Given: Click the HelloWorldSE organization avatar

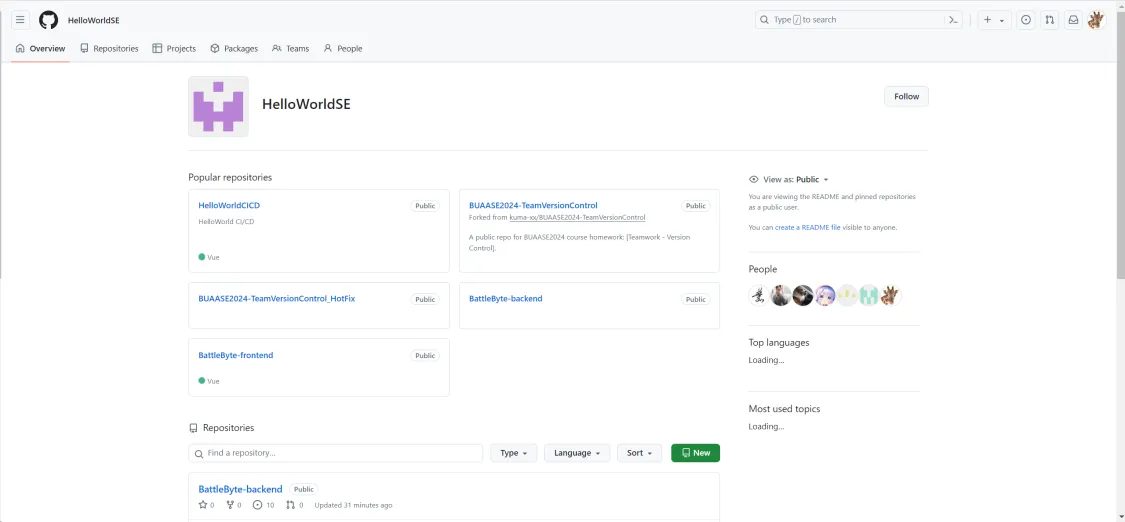Looking at the screenshot, I should pyautogui.click(x=218, y=106).
